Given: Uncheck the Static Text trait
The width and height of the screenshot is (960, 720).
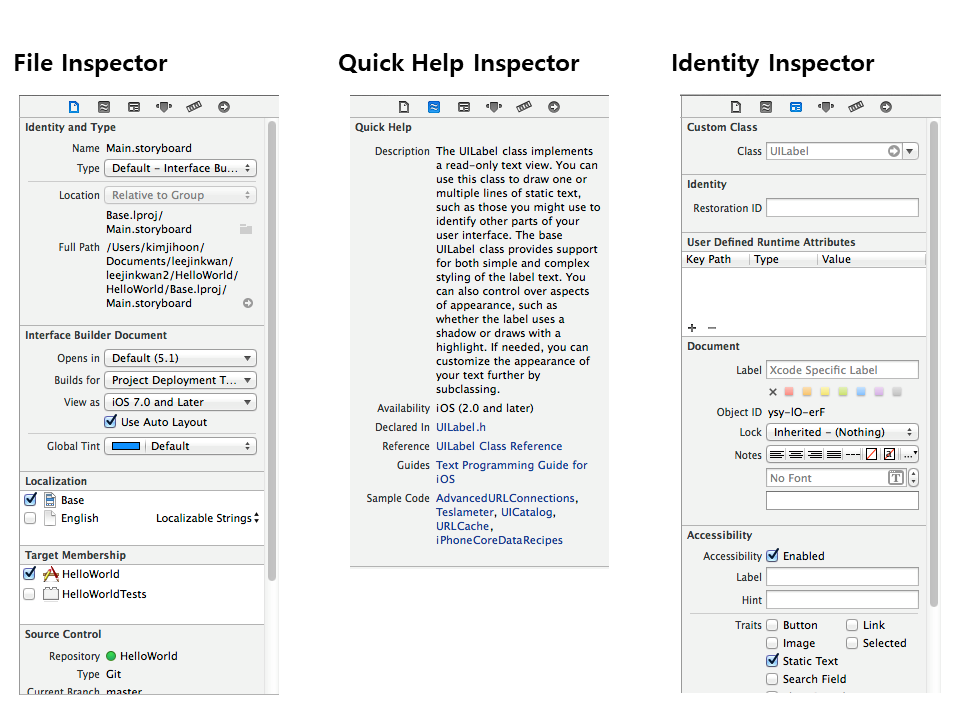Looking at the screenshot, I should [x=772, y=661].
